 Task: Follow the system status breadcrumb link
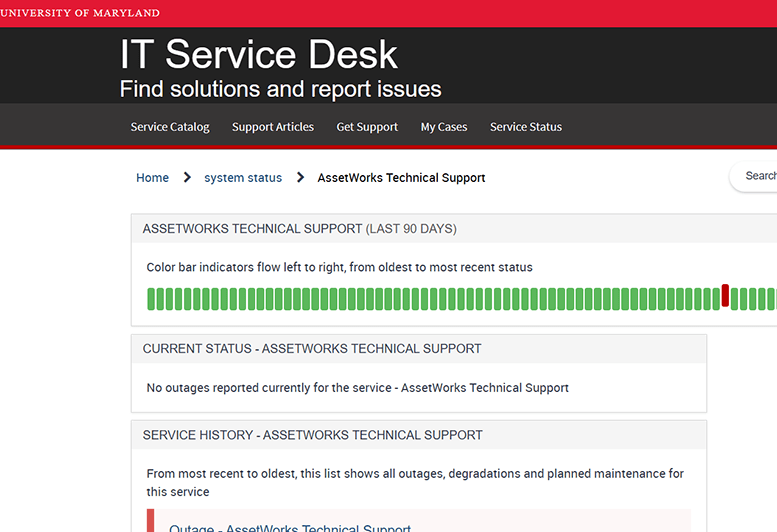[x=243, y=177]
